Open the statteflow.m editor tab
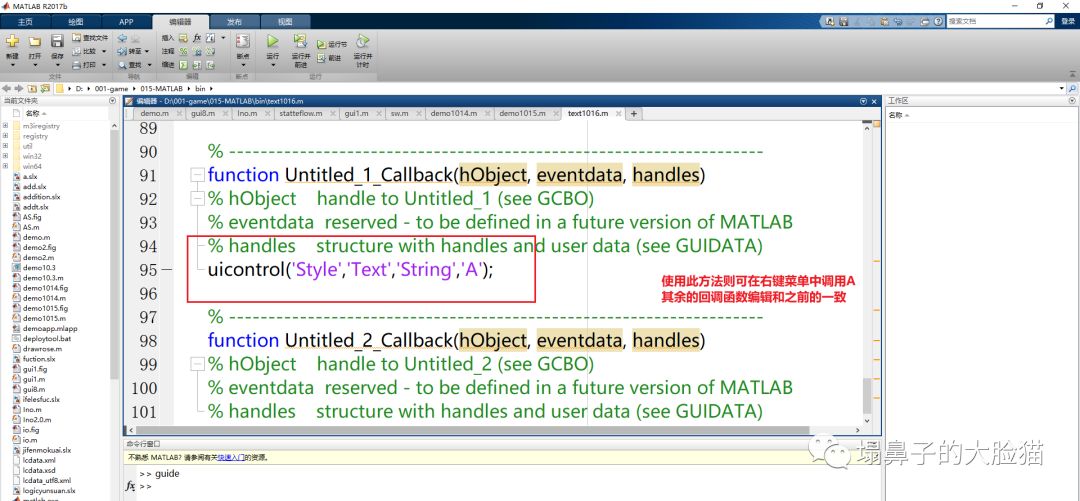The width and height of the screenshot is (1080, 501). tap(302, 113)
